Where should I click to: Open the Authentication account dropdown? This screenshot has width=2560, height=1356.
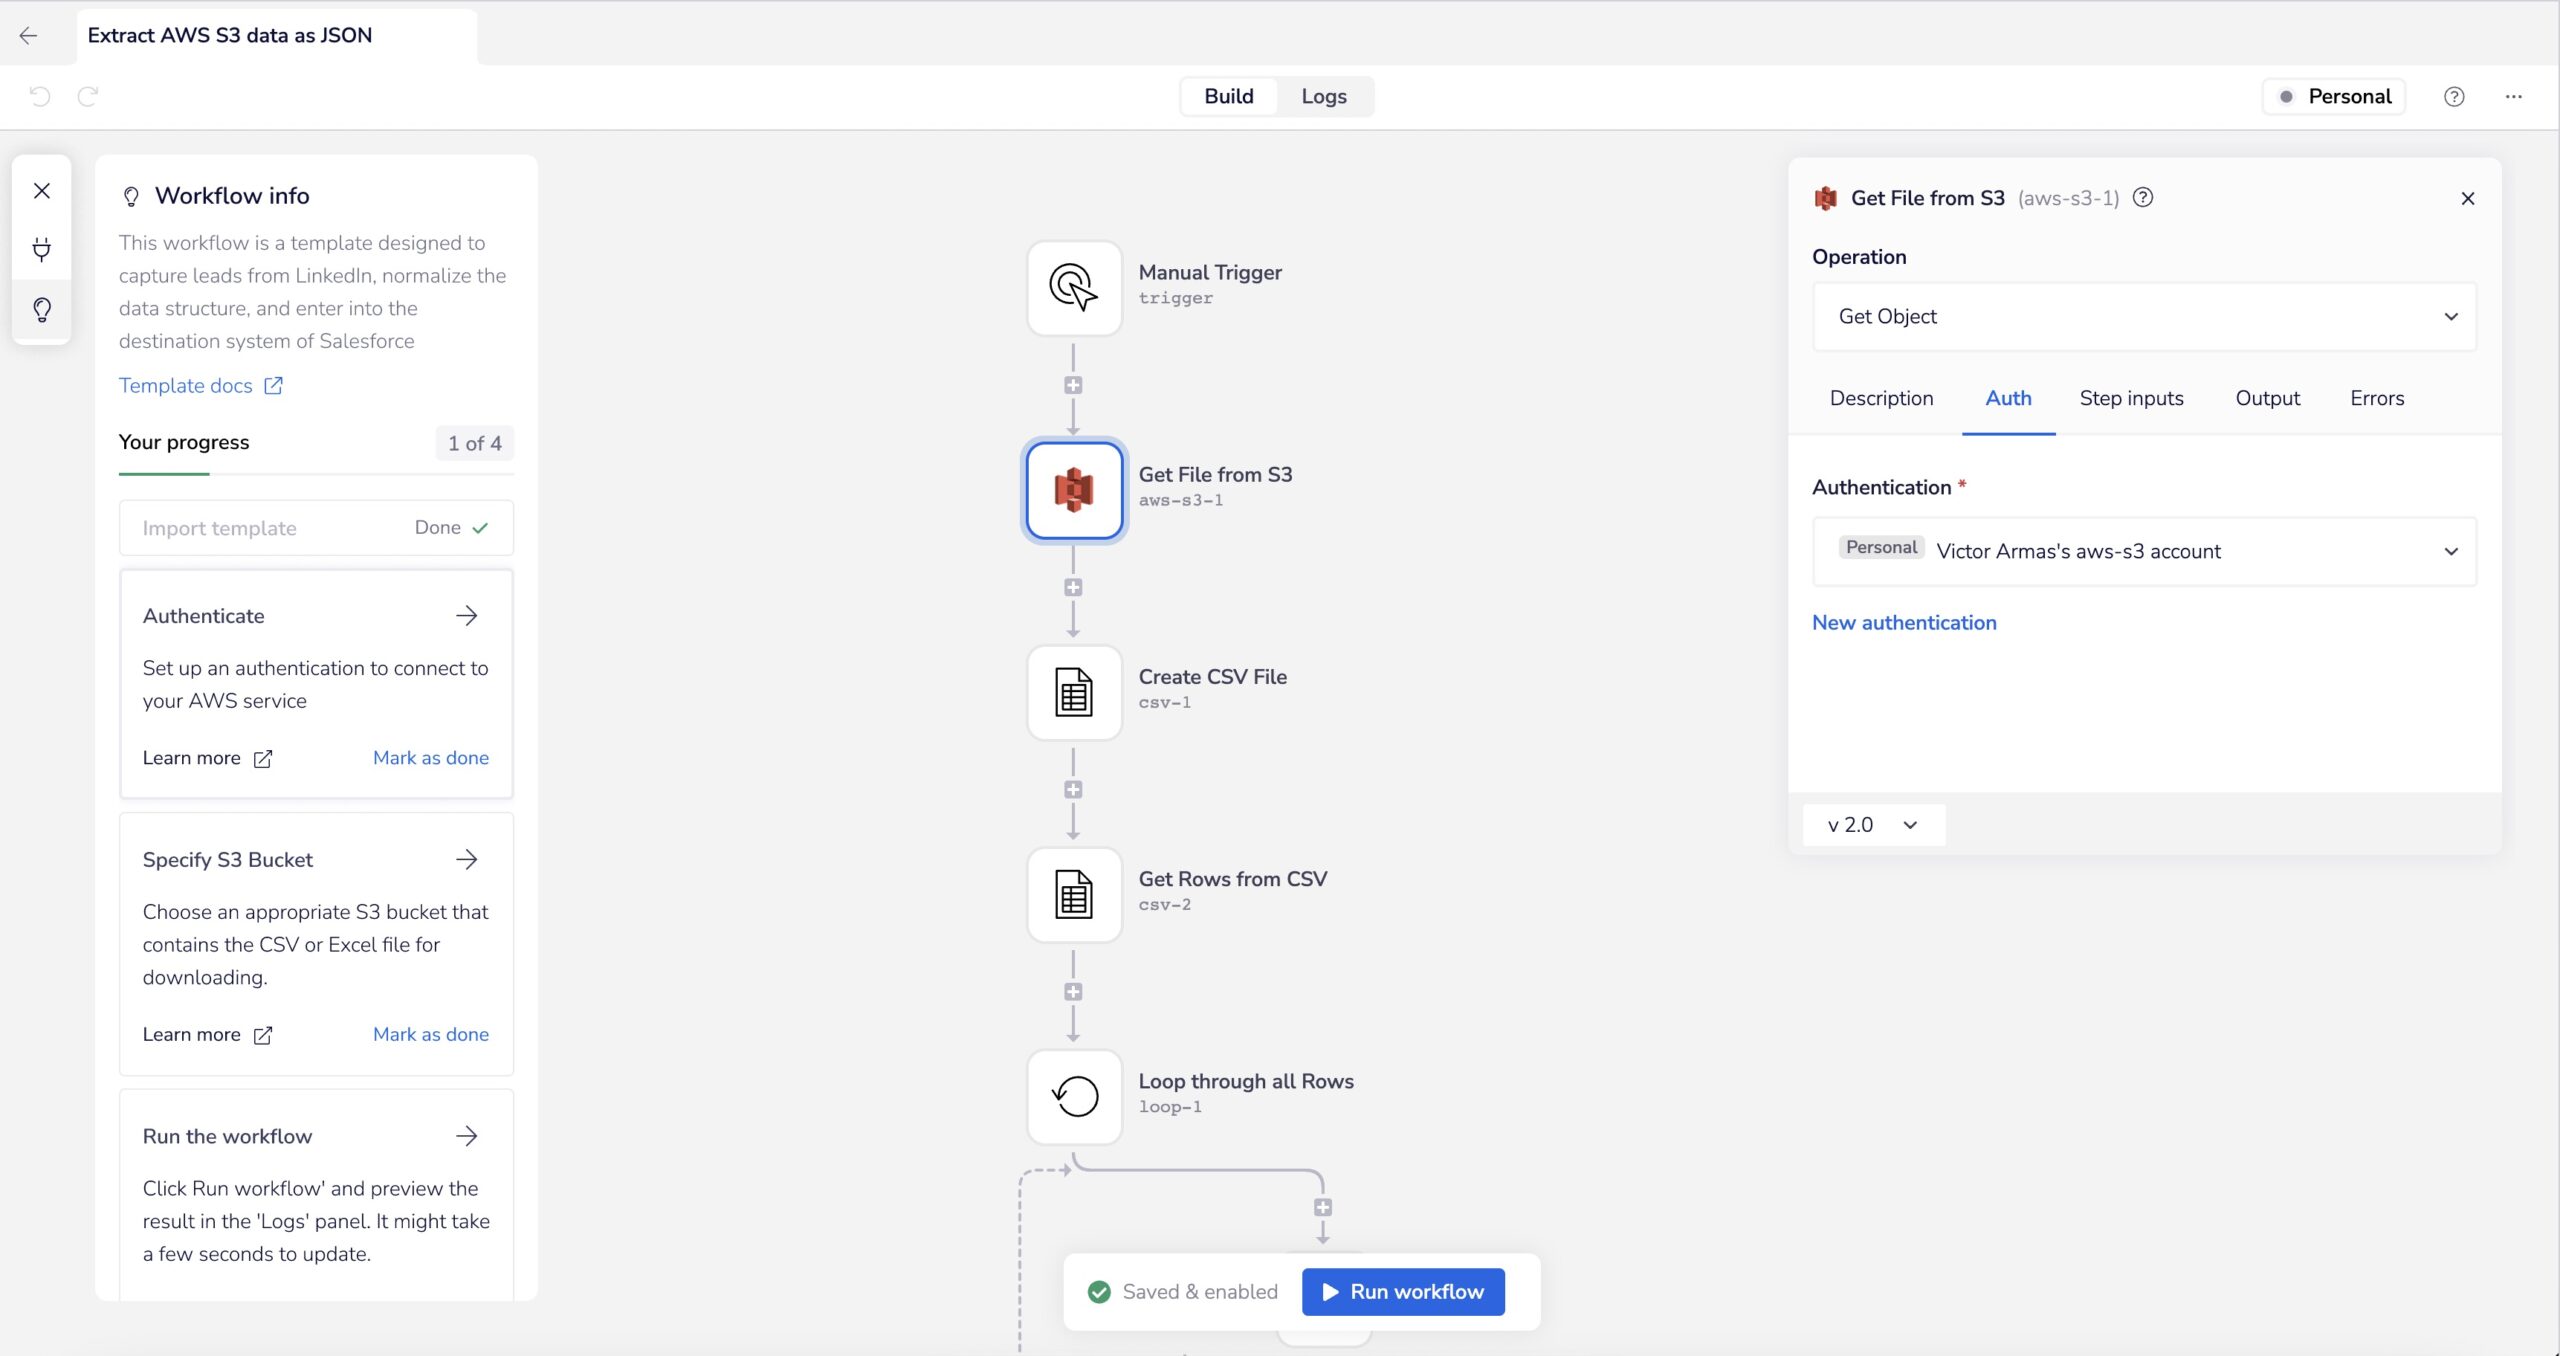[x=2143, y=551]
